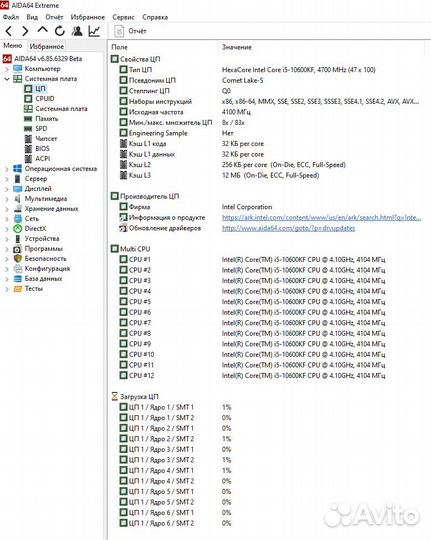
Task: Expand the Компьютер tree node
Action: 7,69
